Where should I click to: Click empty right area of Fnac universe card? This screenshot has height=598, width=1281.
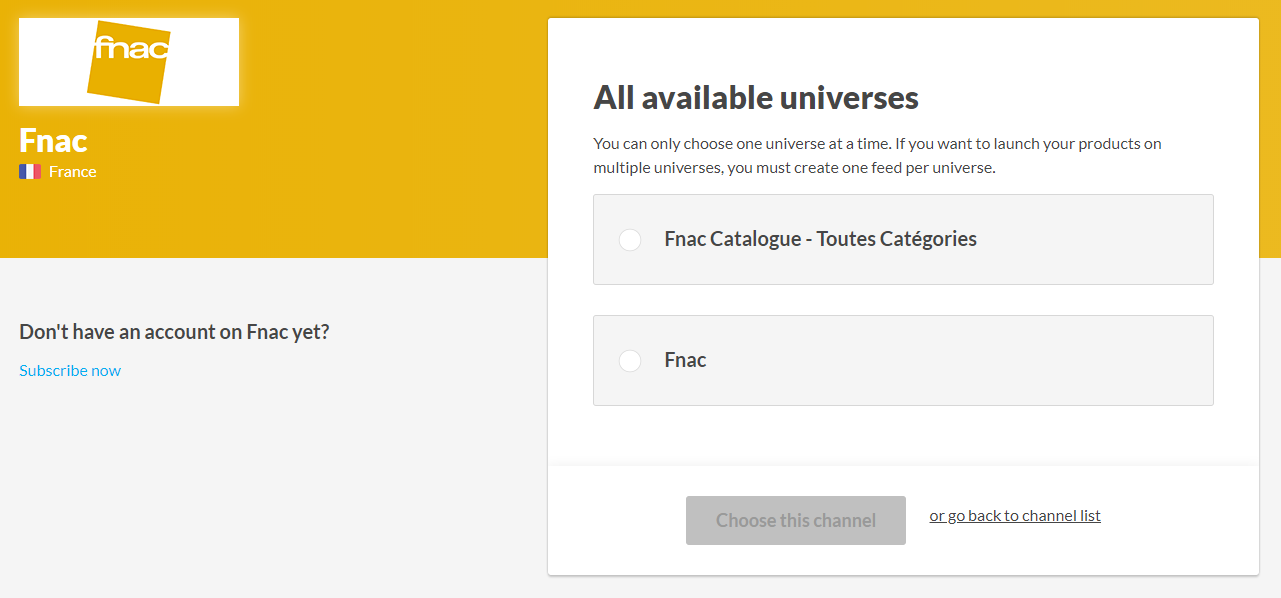[x=1000, y=361]
